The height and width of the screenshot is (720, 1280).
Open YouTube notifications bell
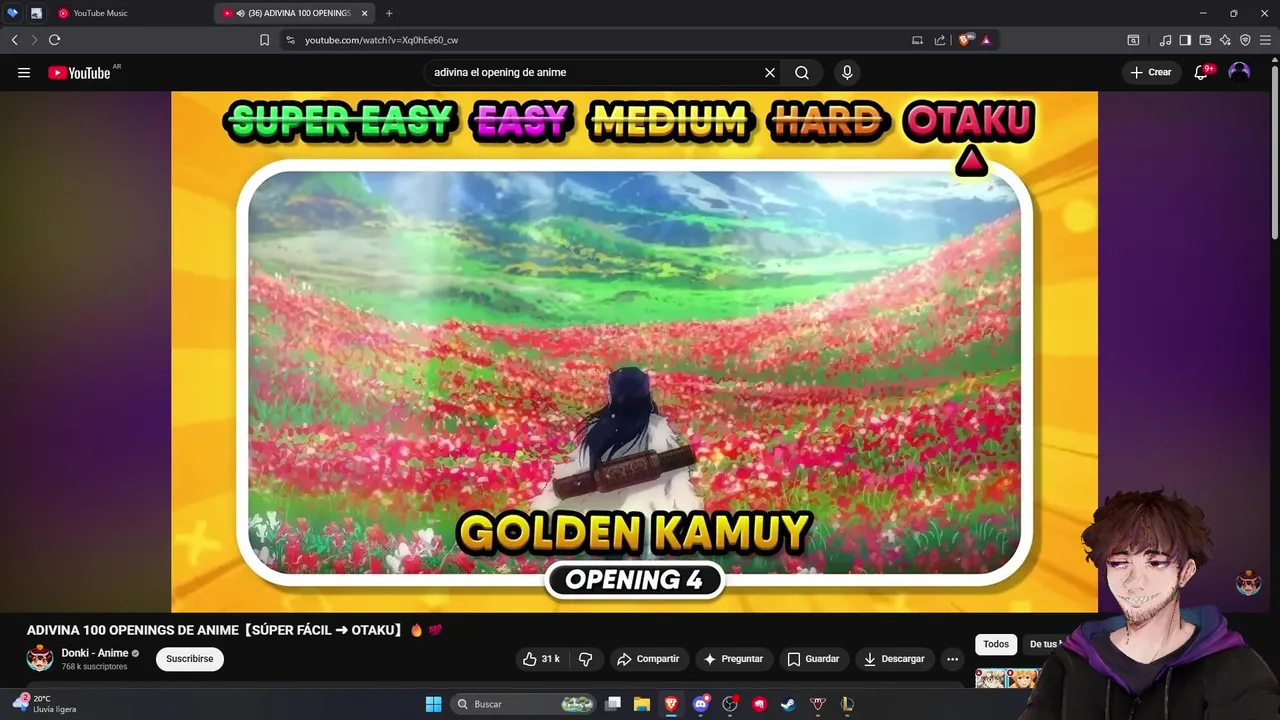[x=1202, y=72]
